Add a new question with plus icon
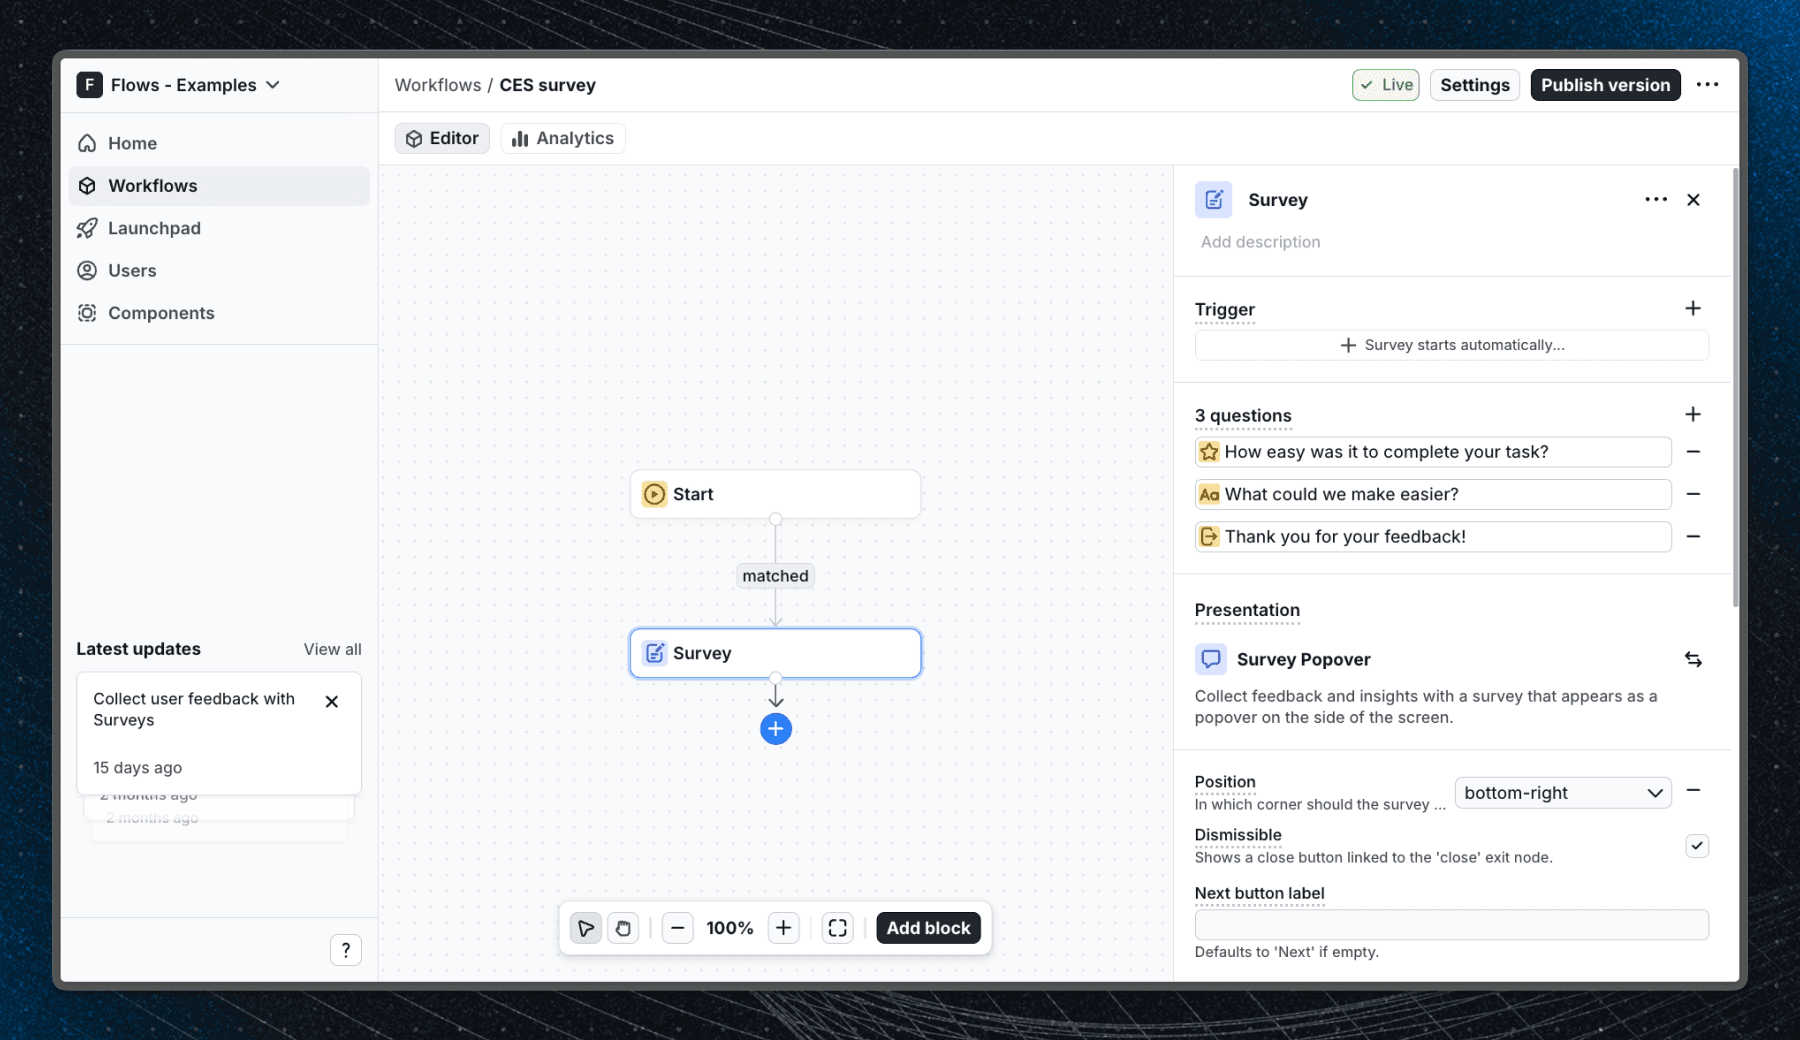Viewport: 1800px width, 1040px height. click(x=1692, y=414)
